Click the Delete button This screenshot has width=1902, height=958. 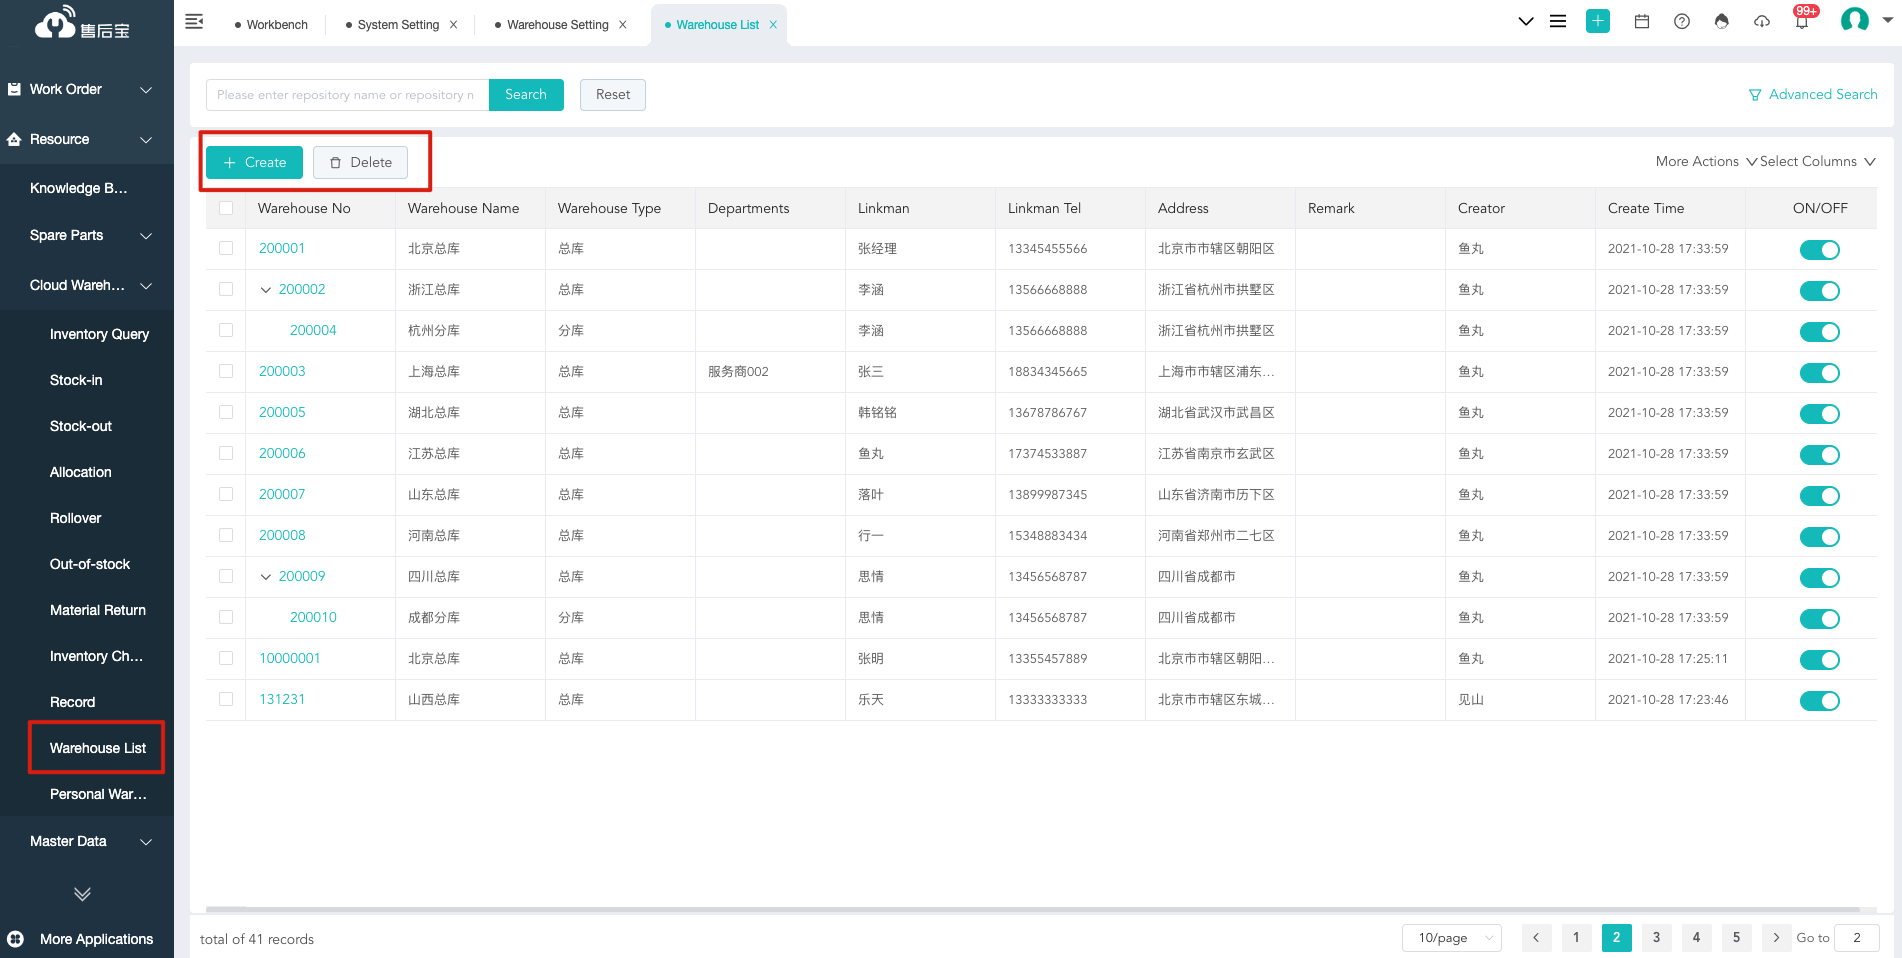tap(360, 162)
